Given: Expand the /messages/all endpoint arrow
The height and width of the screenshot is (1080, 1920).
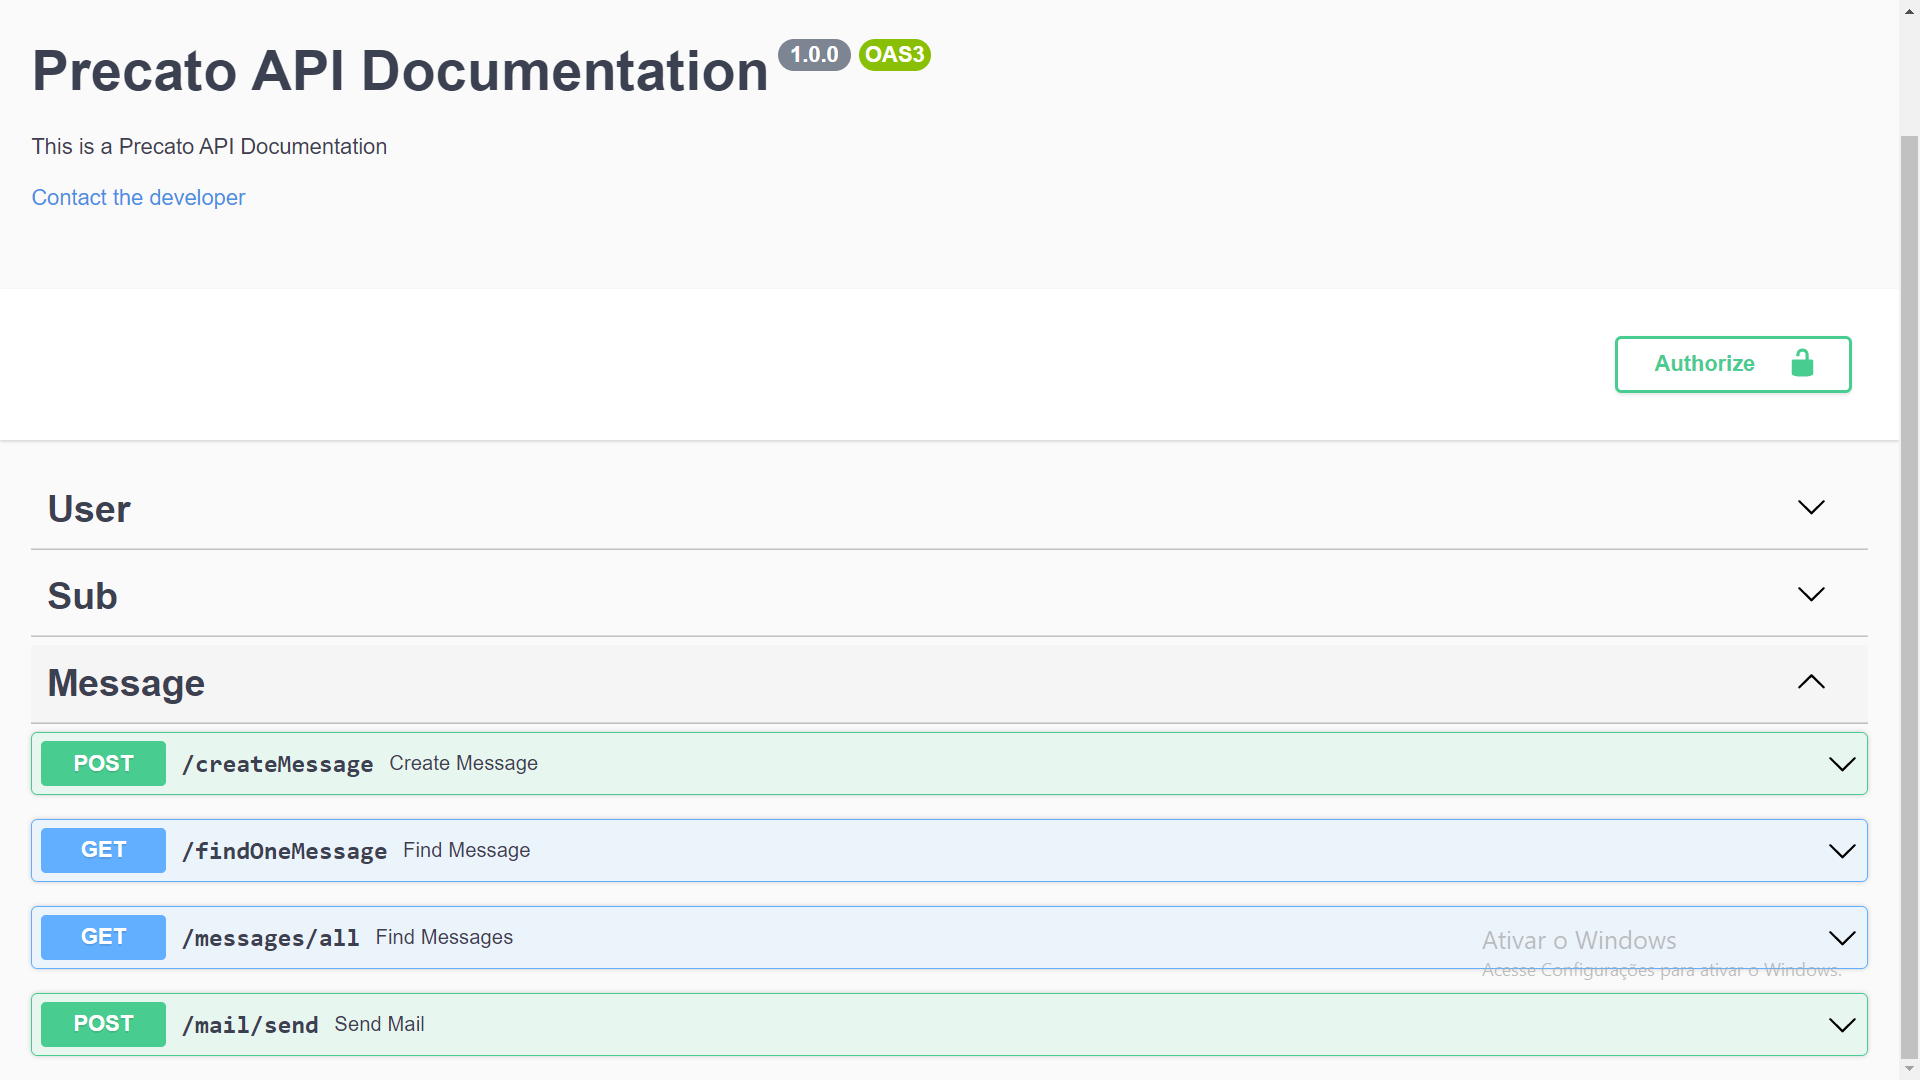Looking at the screenshot, I should coord(1841,938).
